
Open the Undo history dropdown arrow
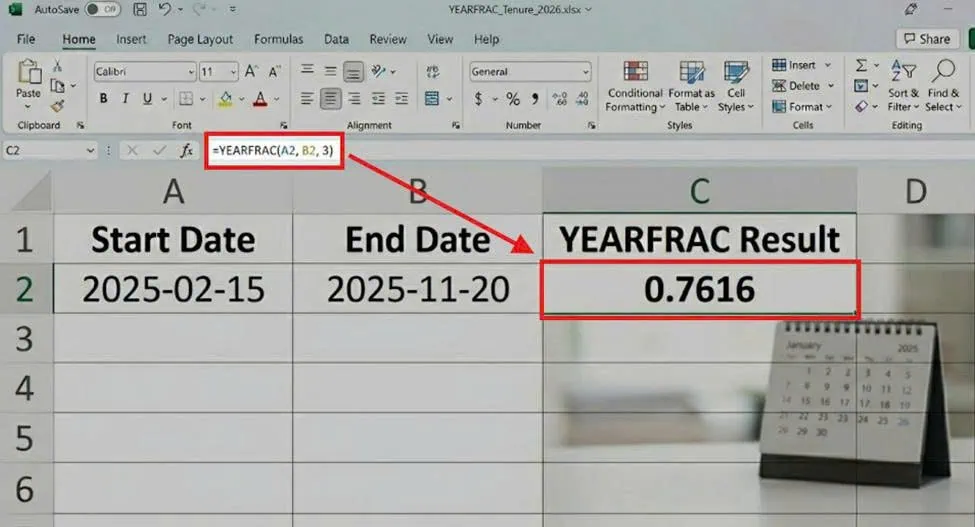click(x=180, y=10)
